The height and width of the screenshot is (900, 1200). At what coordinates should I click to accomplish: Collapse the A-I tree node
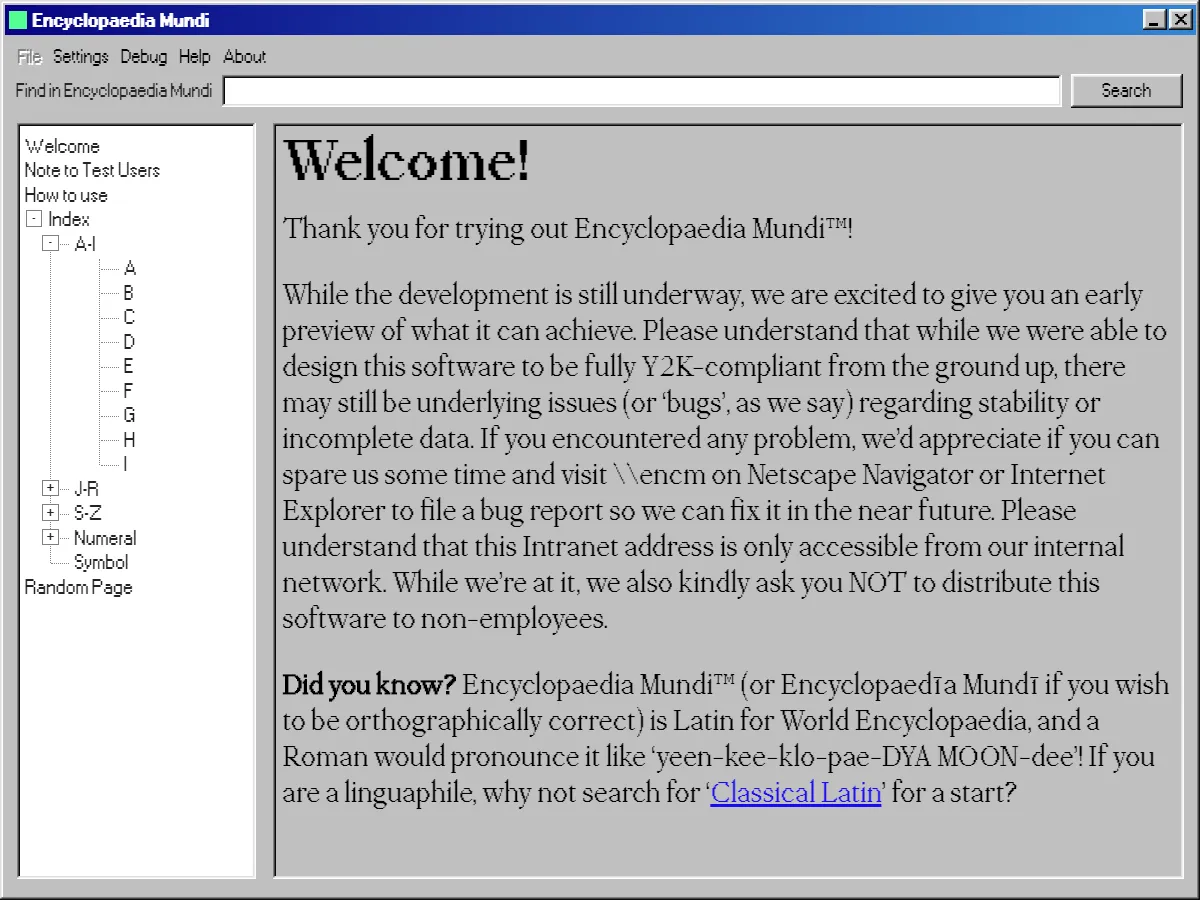[x=50, y=244]
